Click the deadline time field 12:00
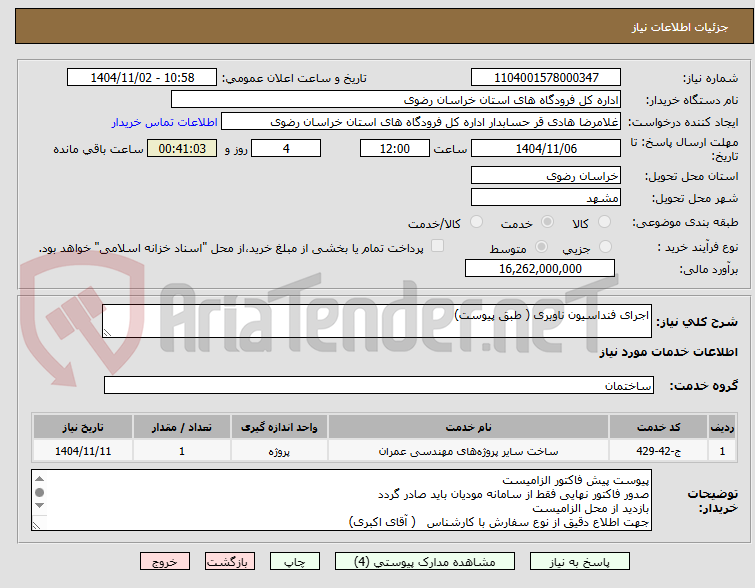 395,148
